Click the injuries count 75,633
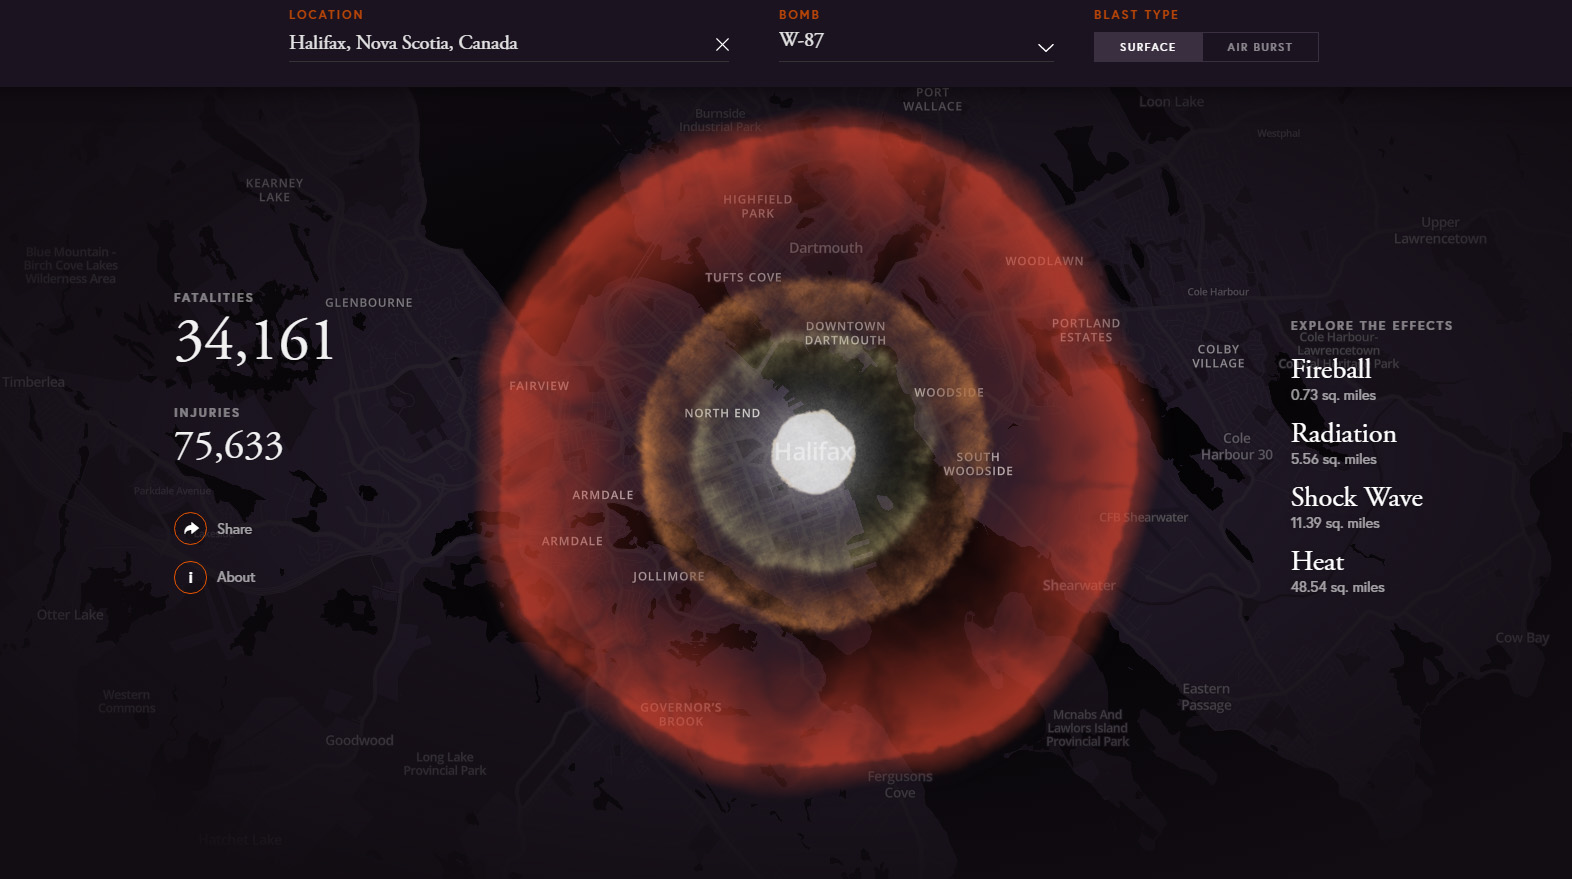Screen dimensions: 1572x879 (228, 446)
